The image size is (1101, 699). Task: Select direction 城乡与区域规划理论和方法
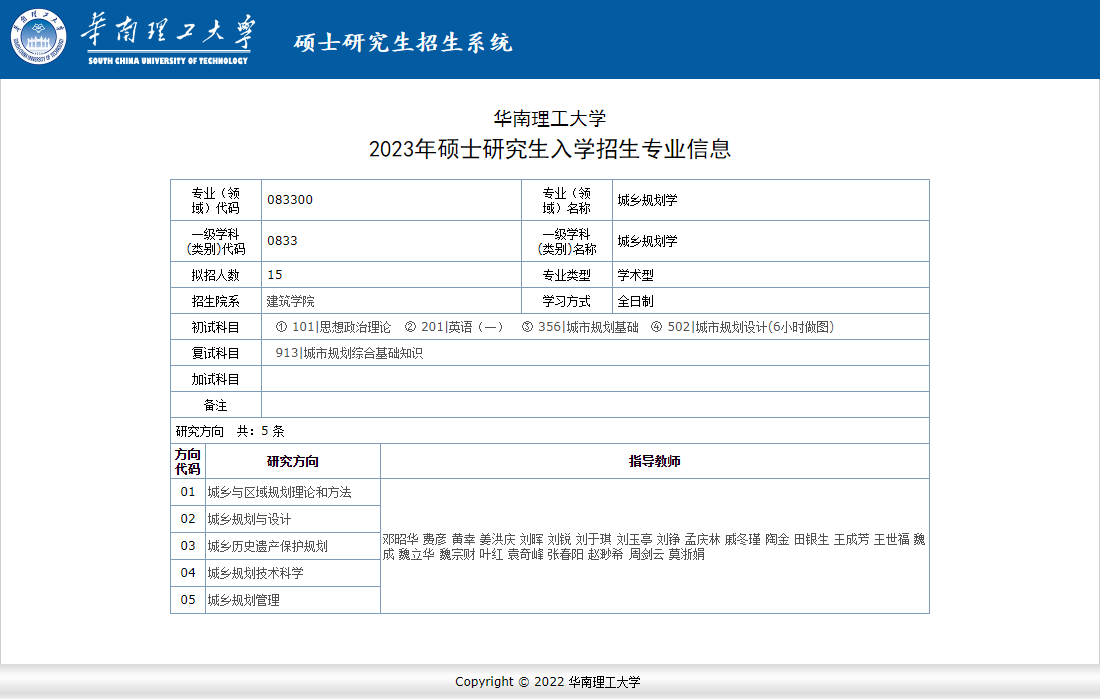pos(279,492)
